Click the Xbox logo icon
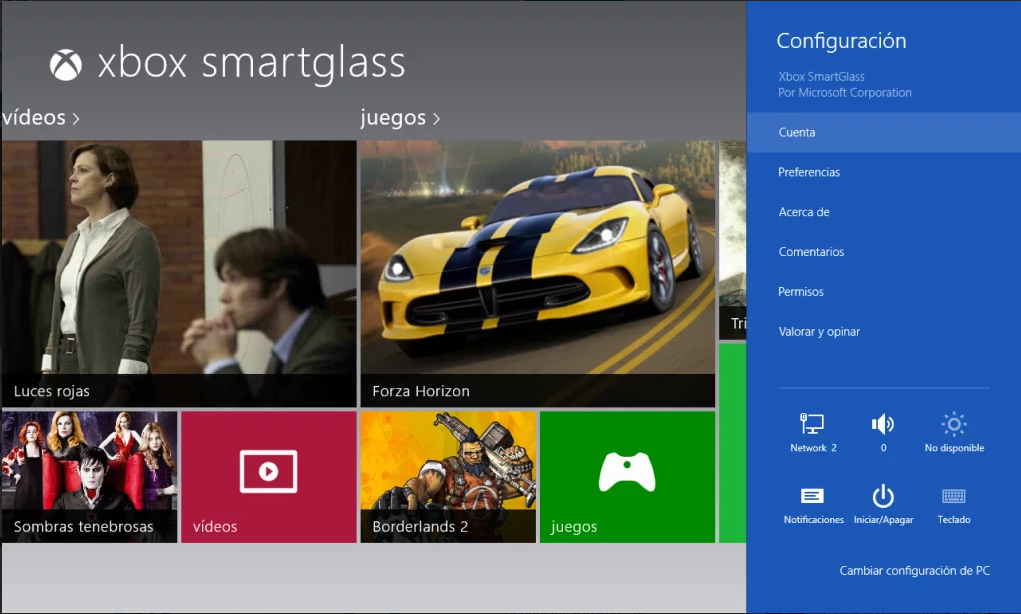 [x=66, y=64]
